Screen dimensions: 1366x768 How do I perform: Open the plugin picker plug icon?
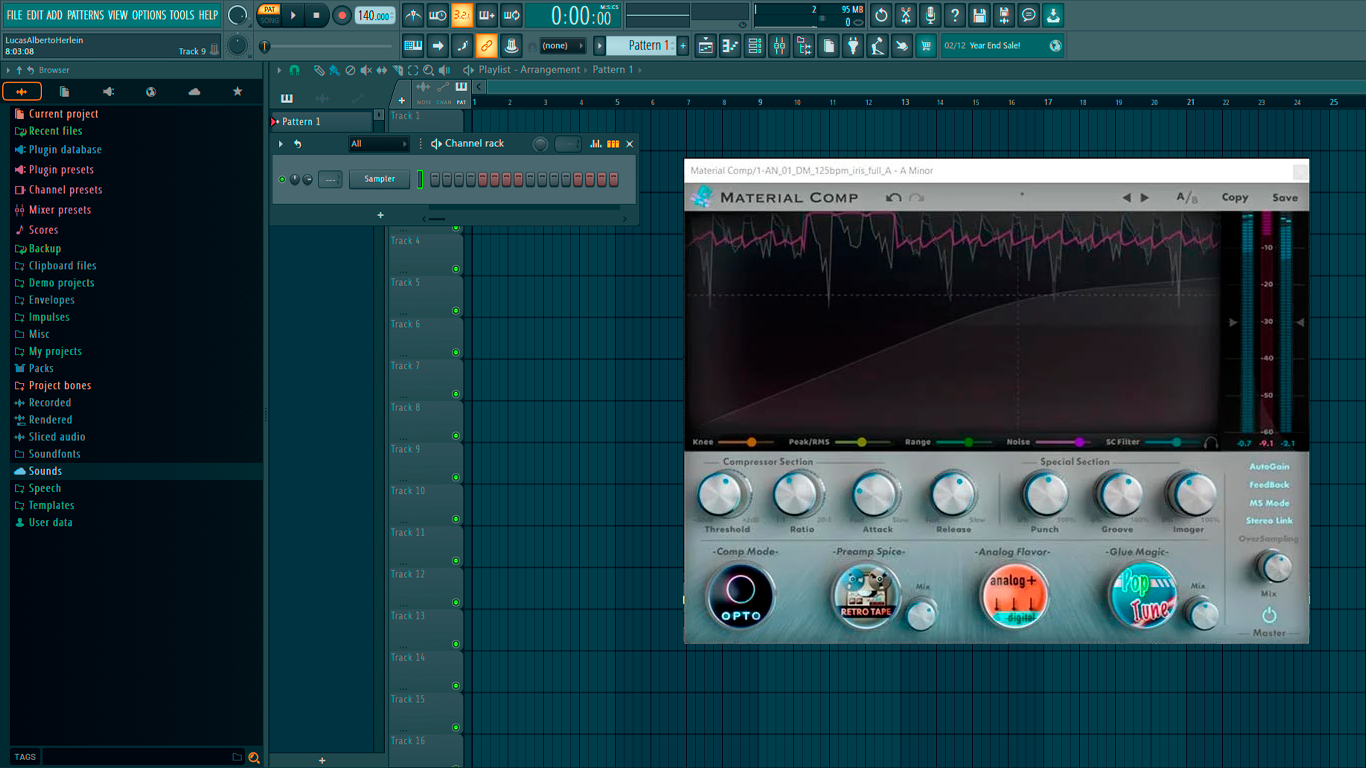coord(853,45)
